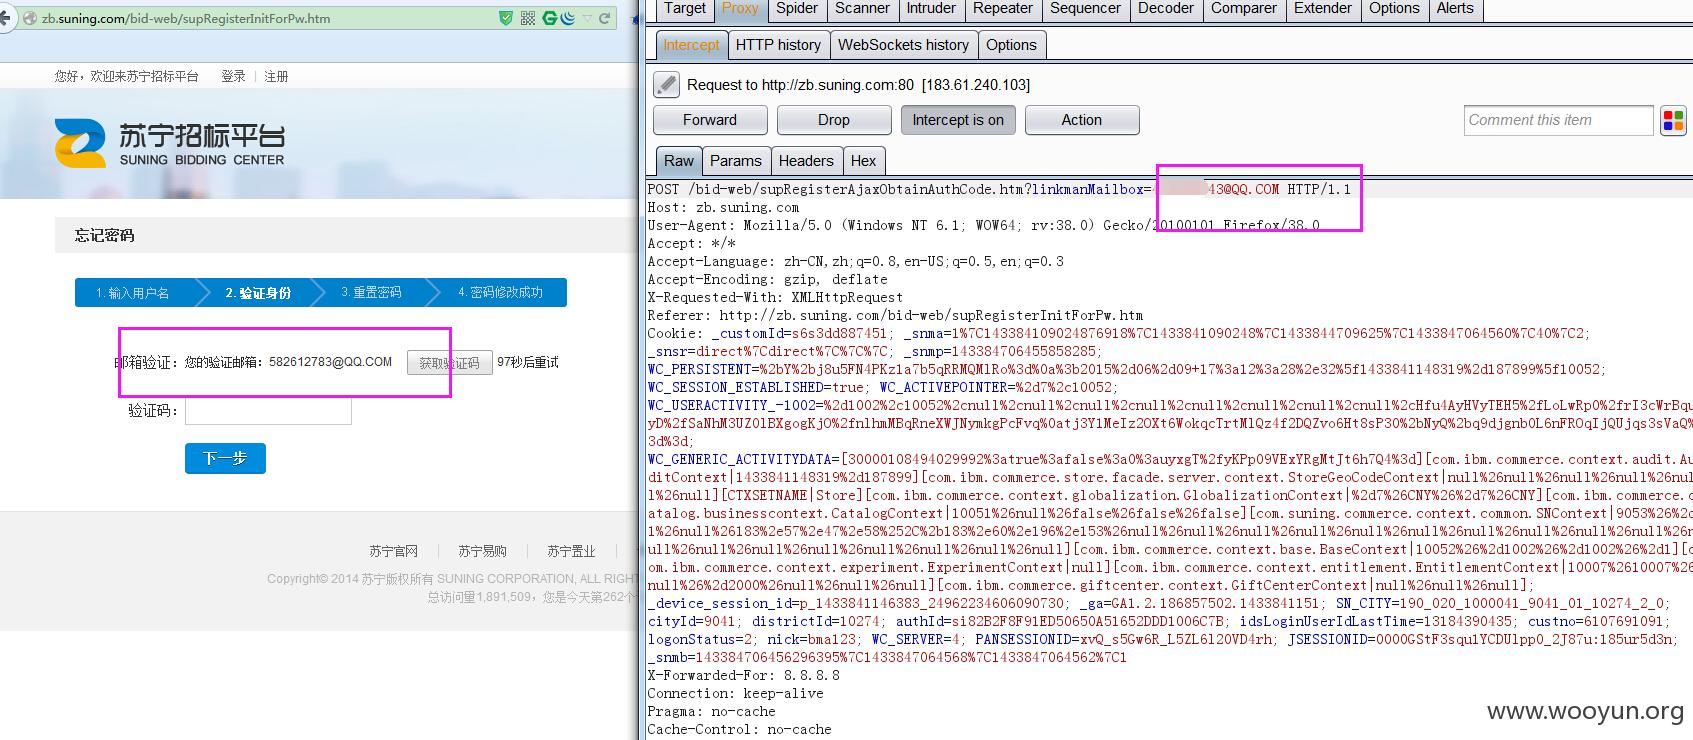
Task: Open the QR code icon in address bar
Action: tap(528, 18)
